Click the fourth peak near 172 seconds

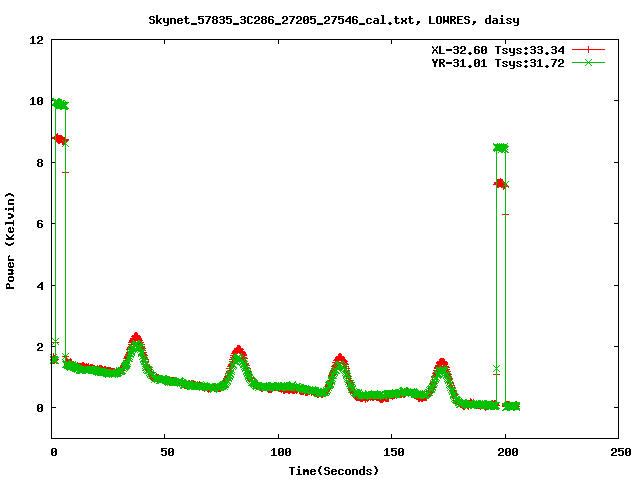(x=442, y=365)
